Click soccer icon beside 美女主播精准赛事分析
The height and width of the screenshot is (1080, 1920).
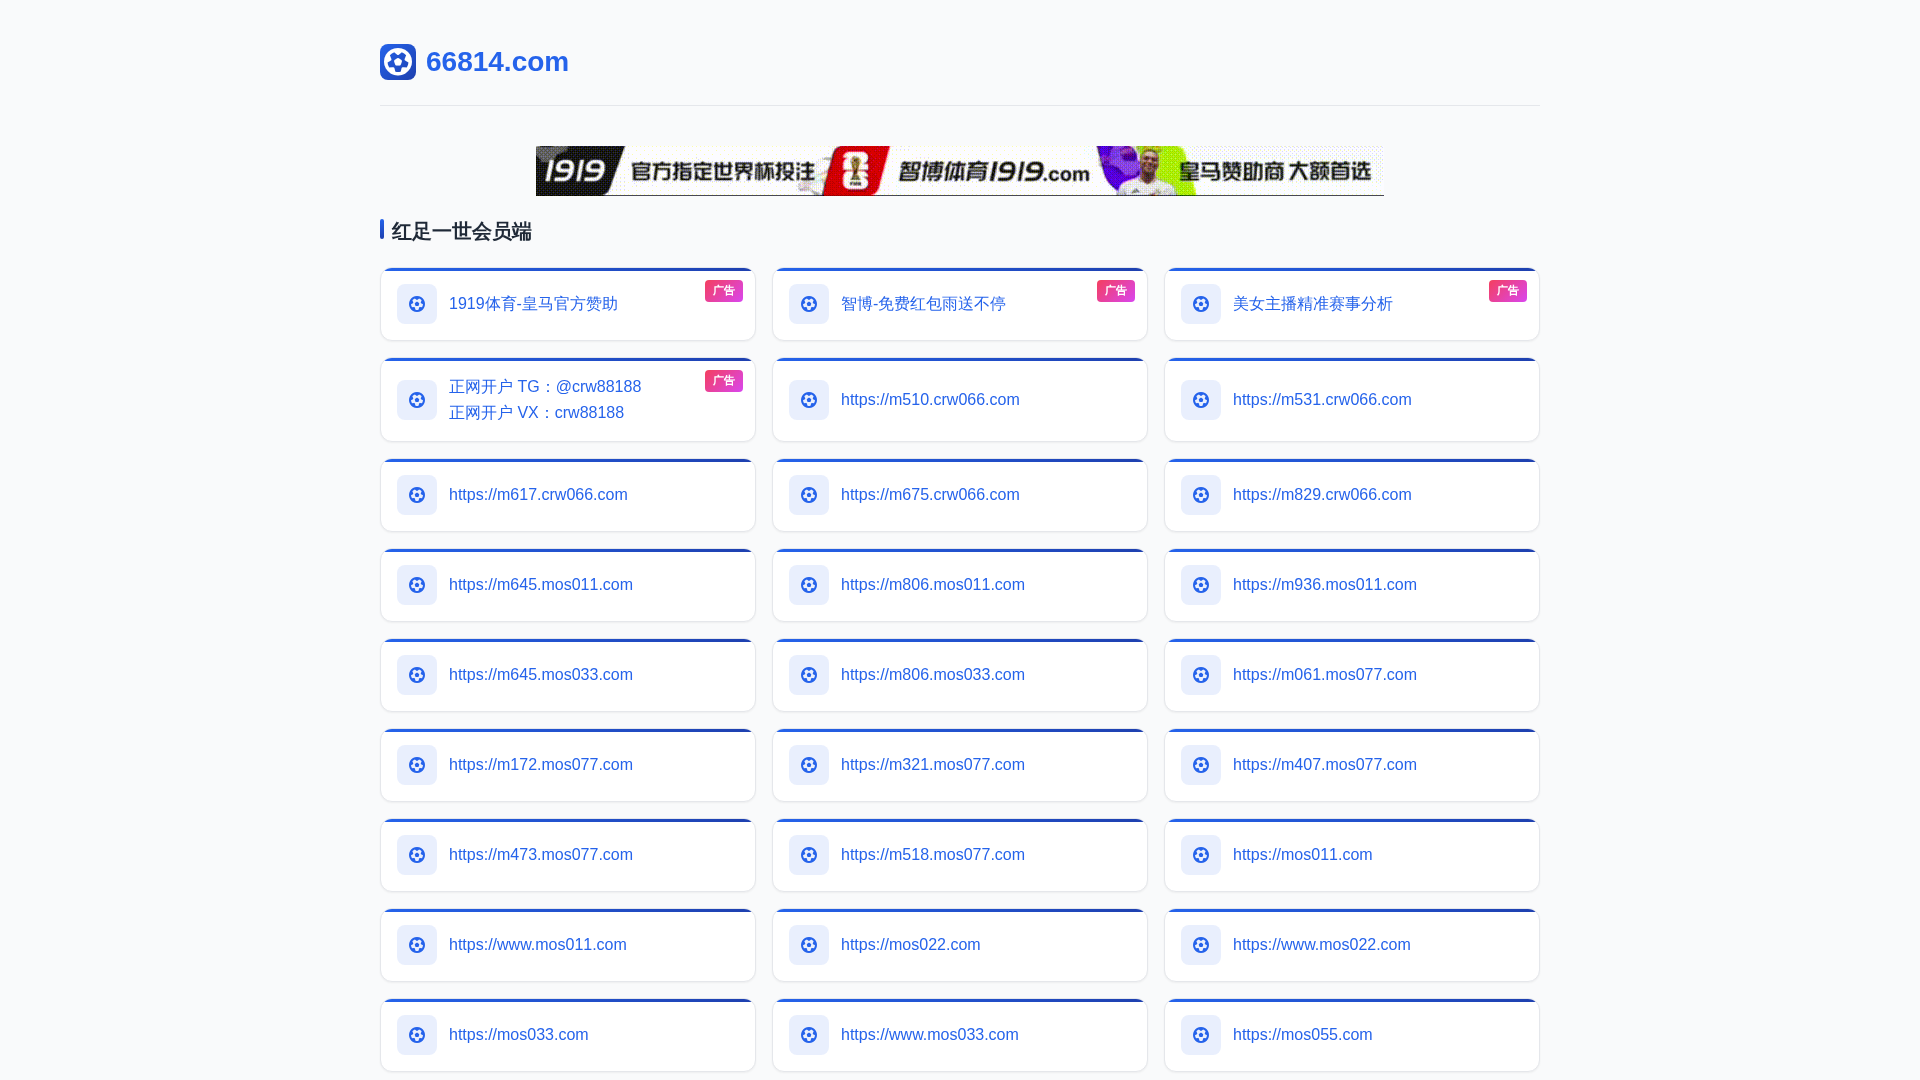click(x=1201, y=304)
